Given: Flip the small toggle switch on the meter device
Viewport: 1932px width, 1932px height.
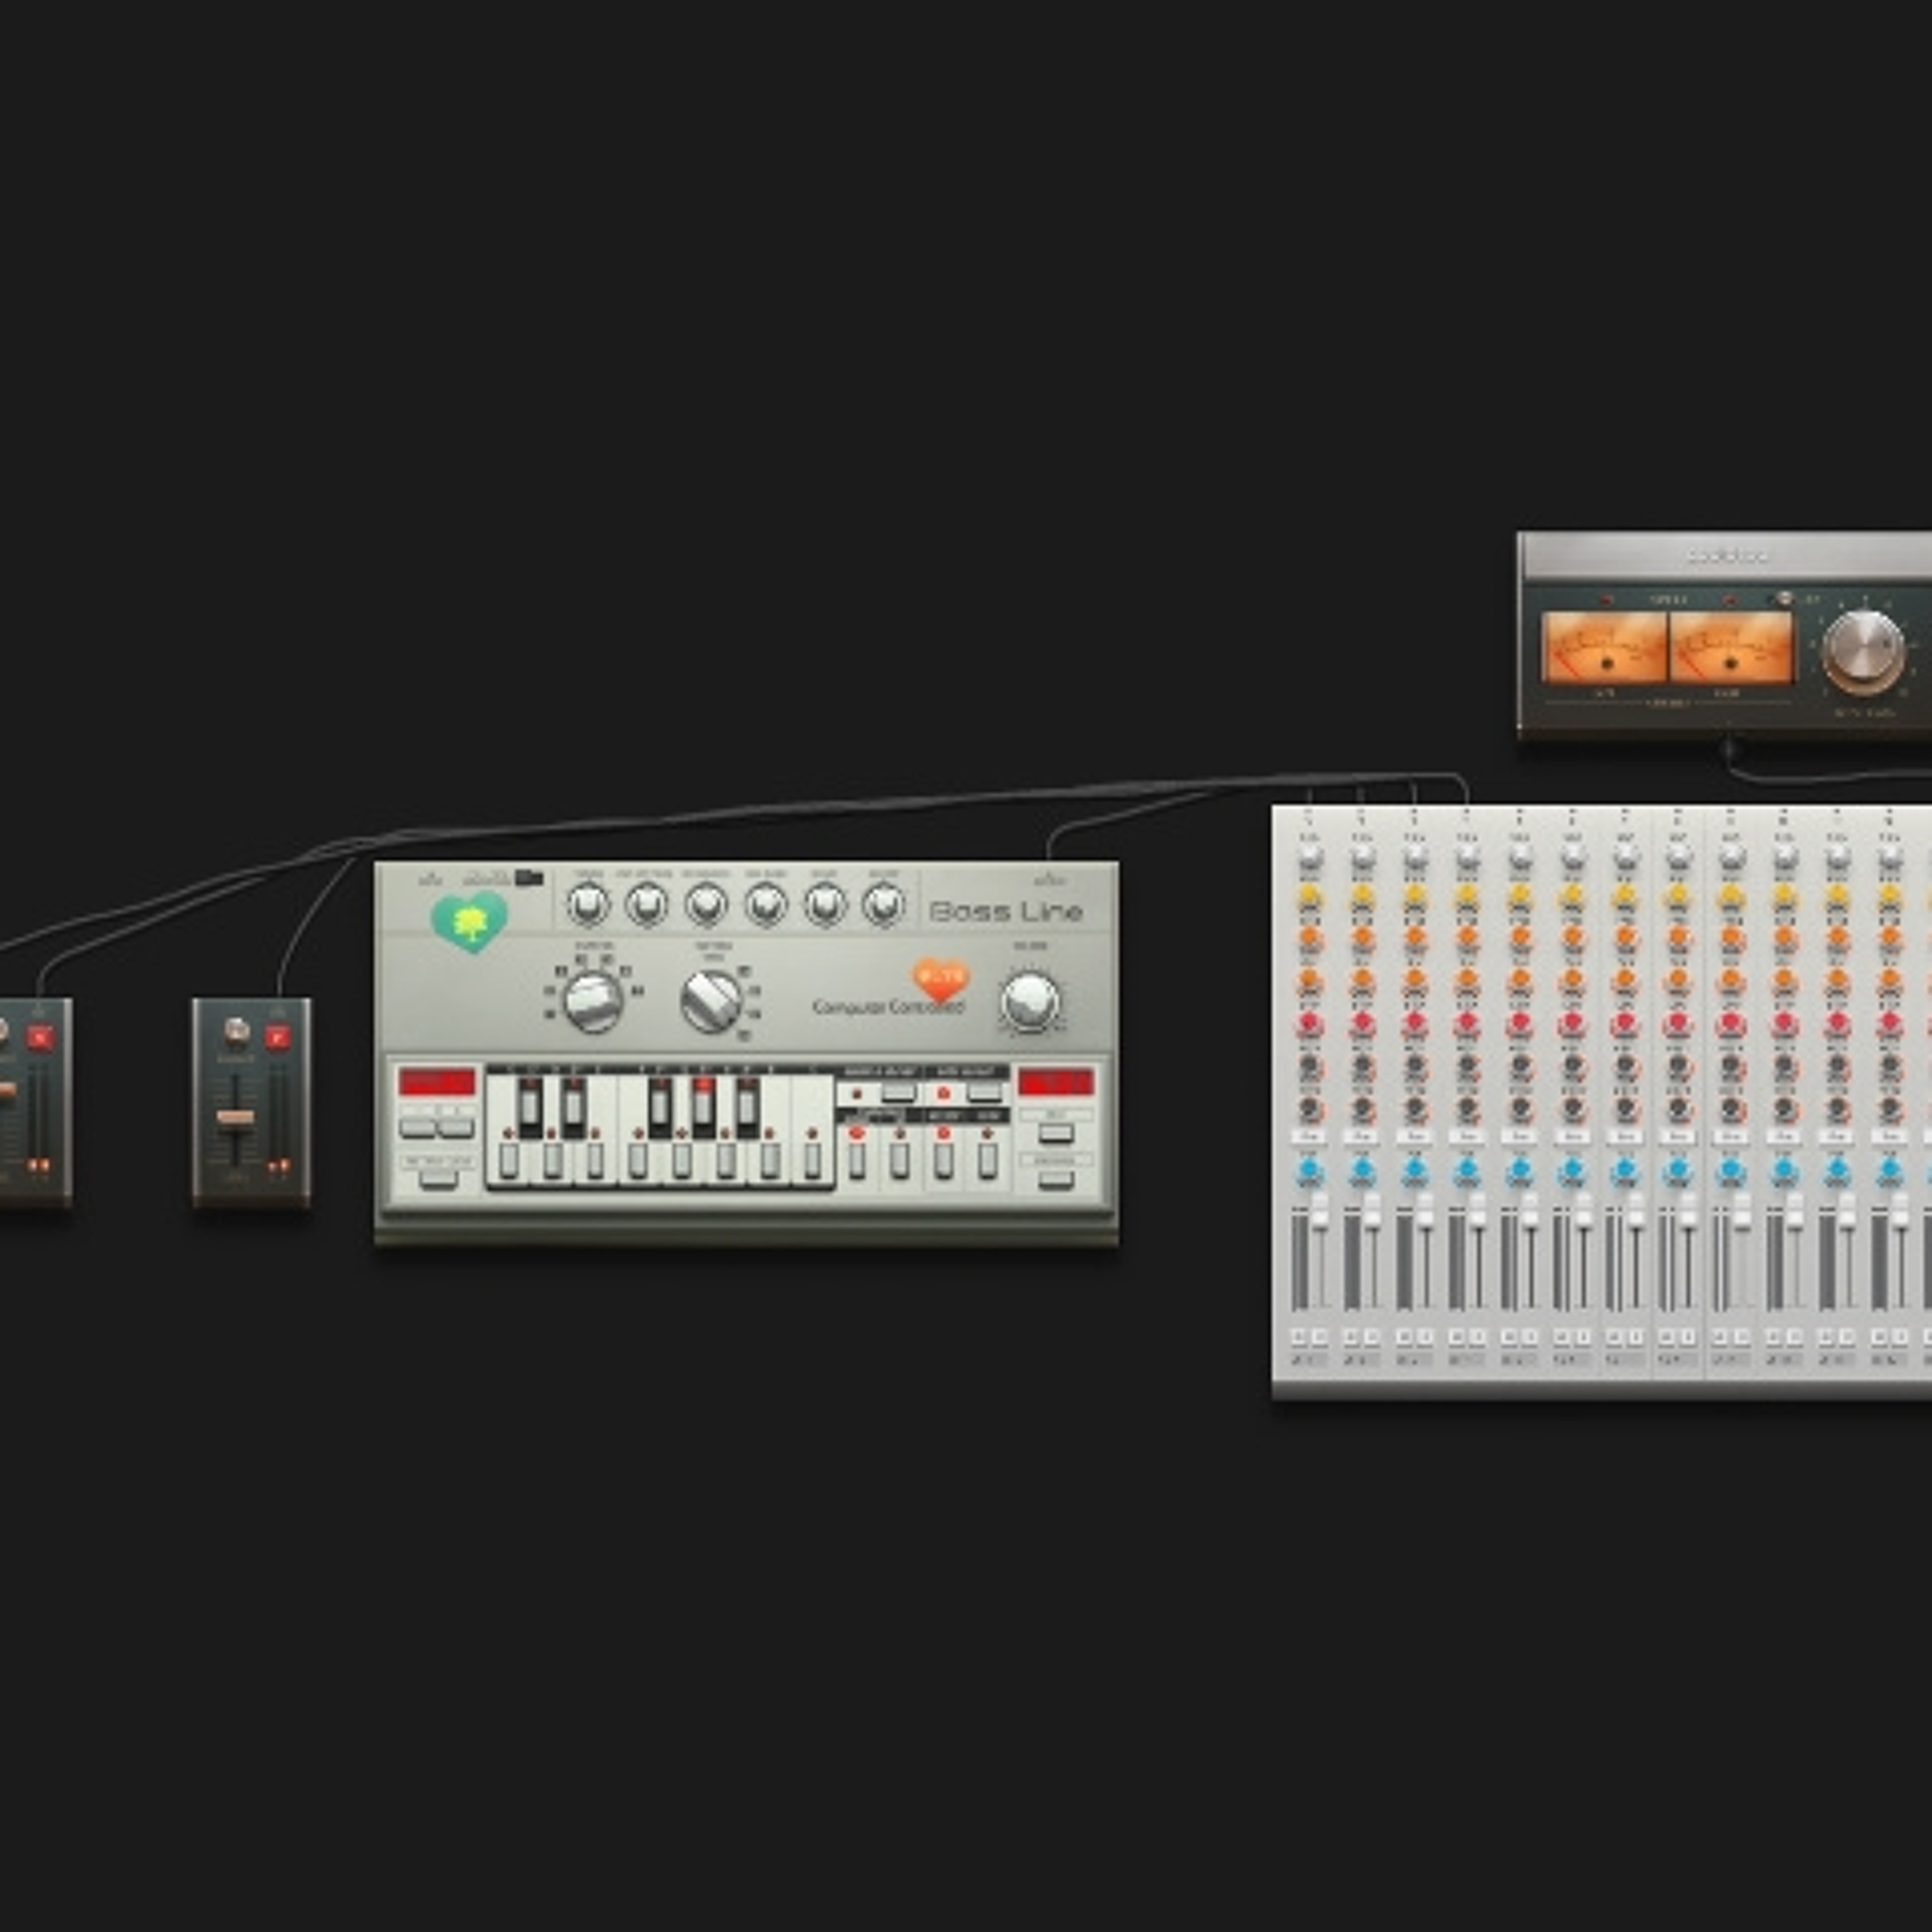Looking at the screenshot, I should [x=1784, y=599].
